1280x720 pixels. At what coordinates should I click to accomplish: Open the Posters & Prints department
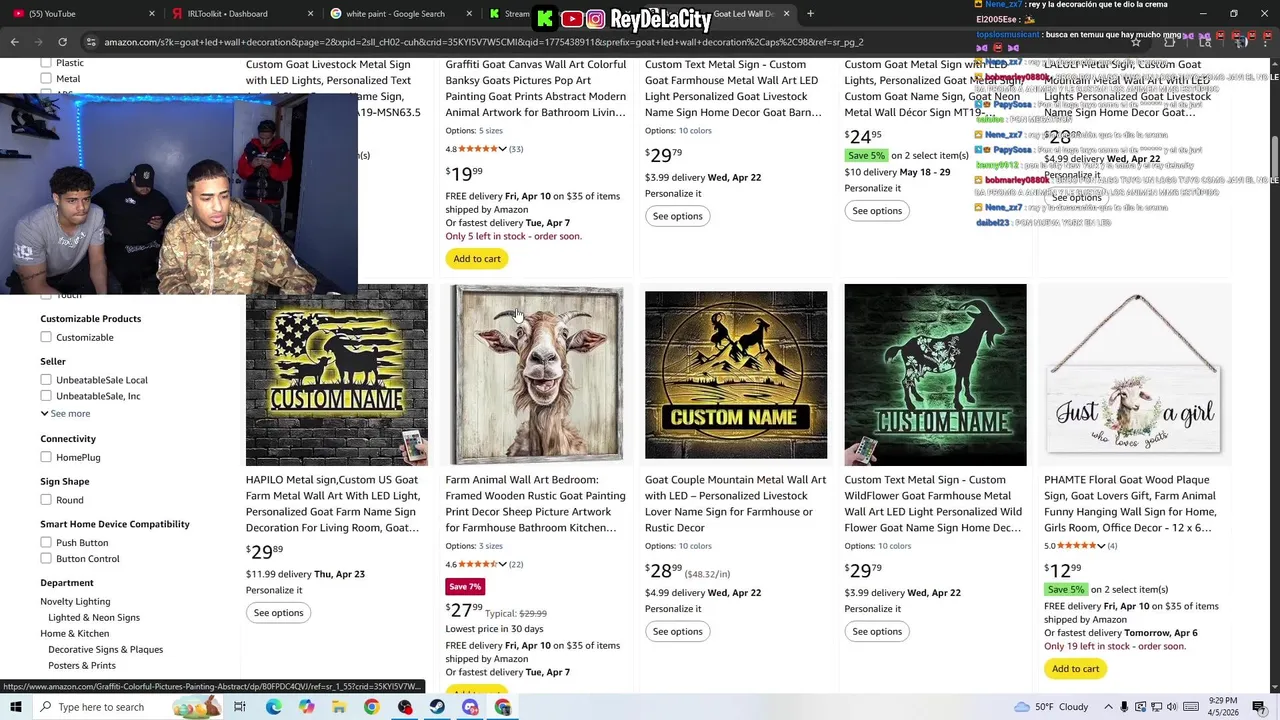tap(82, 666)
